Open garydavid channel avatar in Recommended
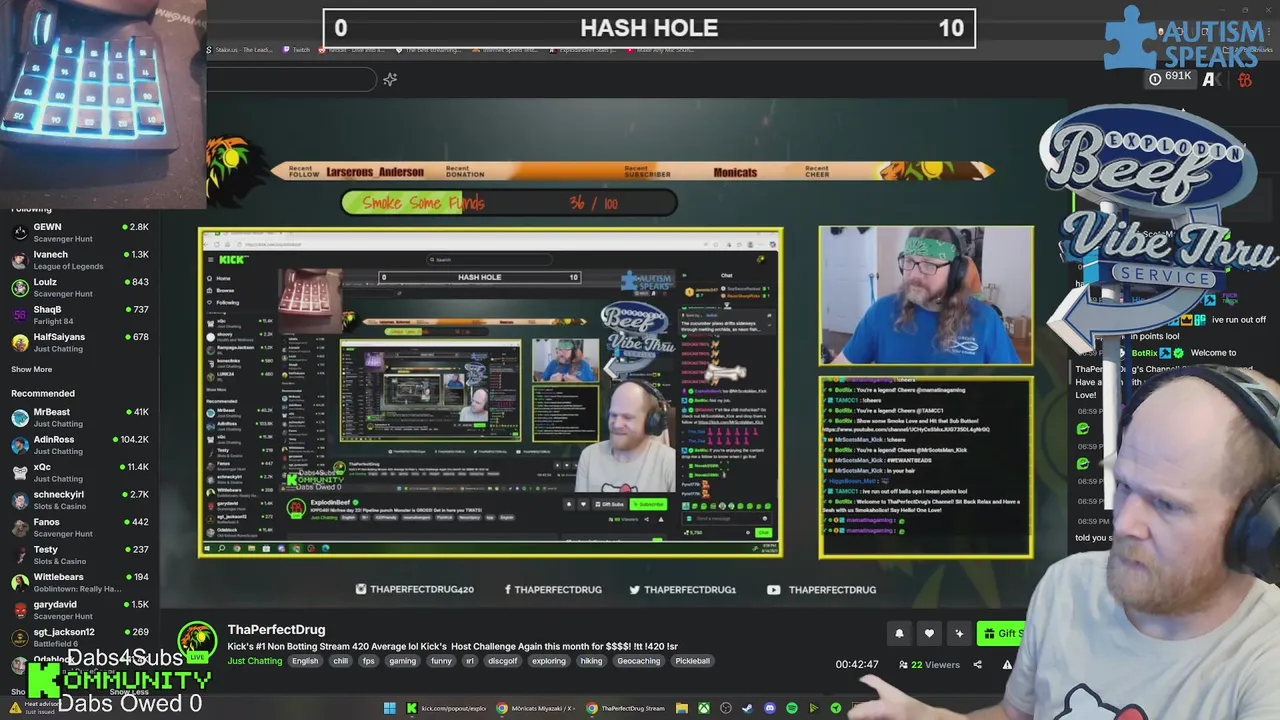The height and width of the screenshot is (720, 1280). coord(19,610)
